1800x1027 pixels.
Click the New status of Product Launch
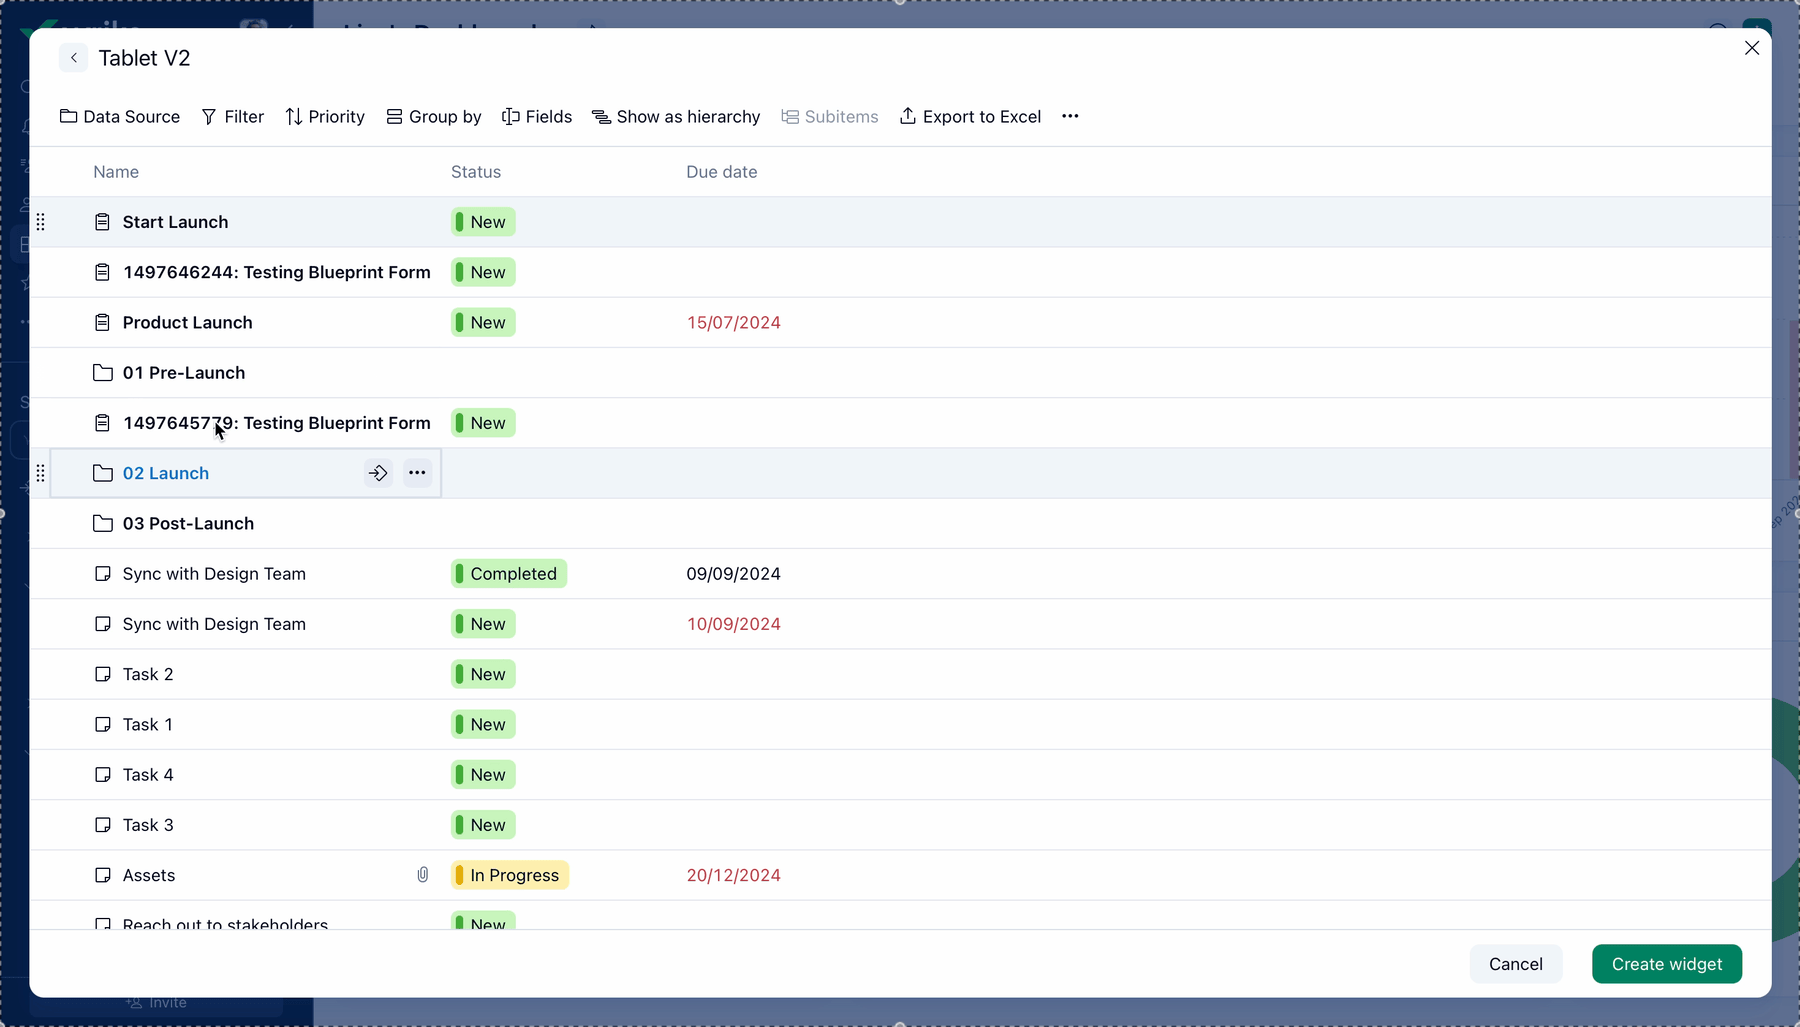tap(483, 322)
